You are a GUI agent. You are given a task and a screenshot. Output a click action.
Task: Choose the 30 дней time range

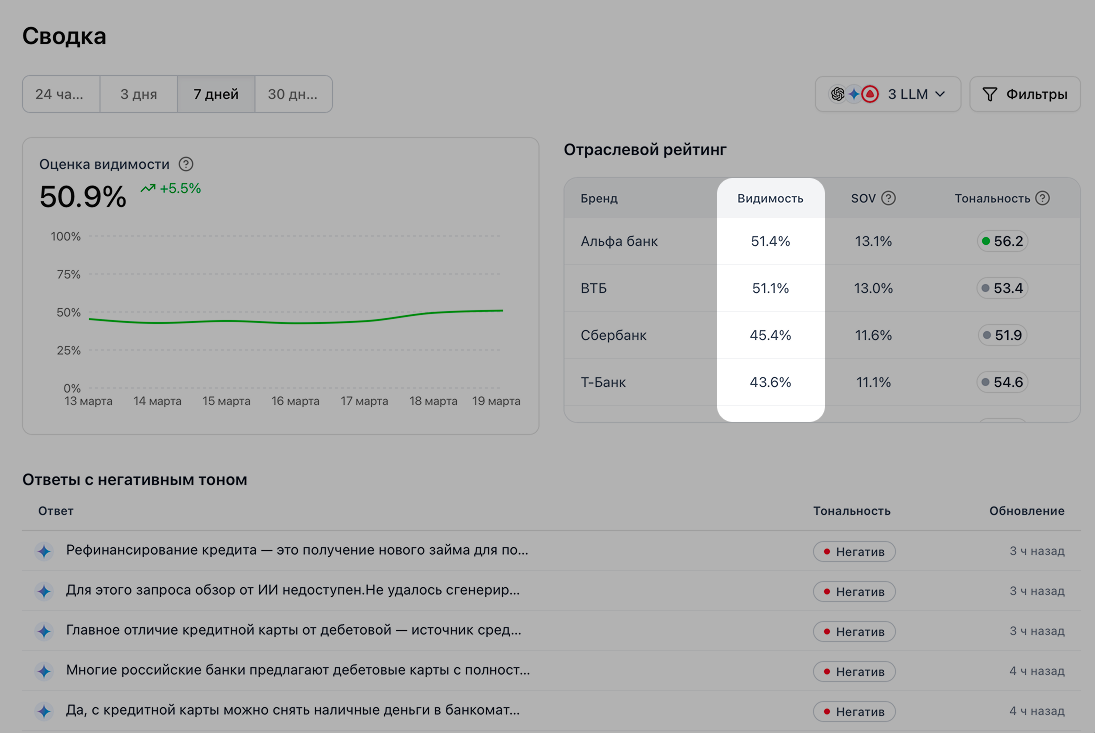(x=294, y=94)
